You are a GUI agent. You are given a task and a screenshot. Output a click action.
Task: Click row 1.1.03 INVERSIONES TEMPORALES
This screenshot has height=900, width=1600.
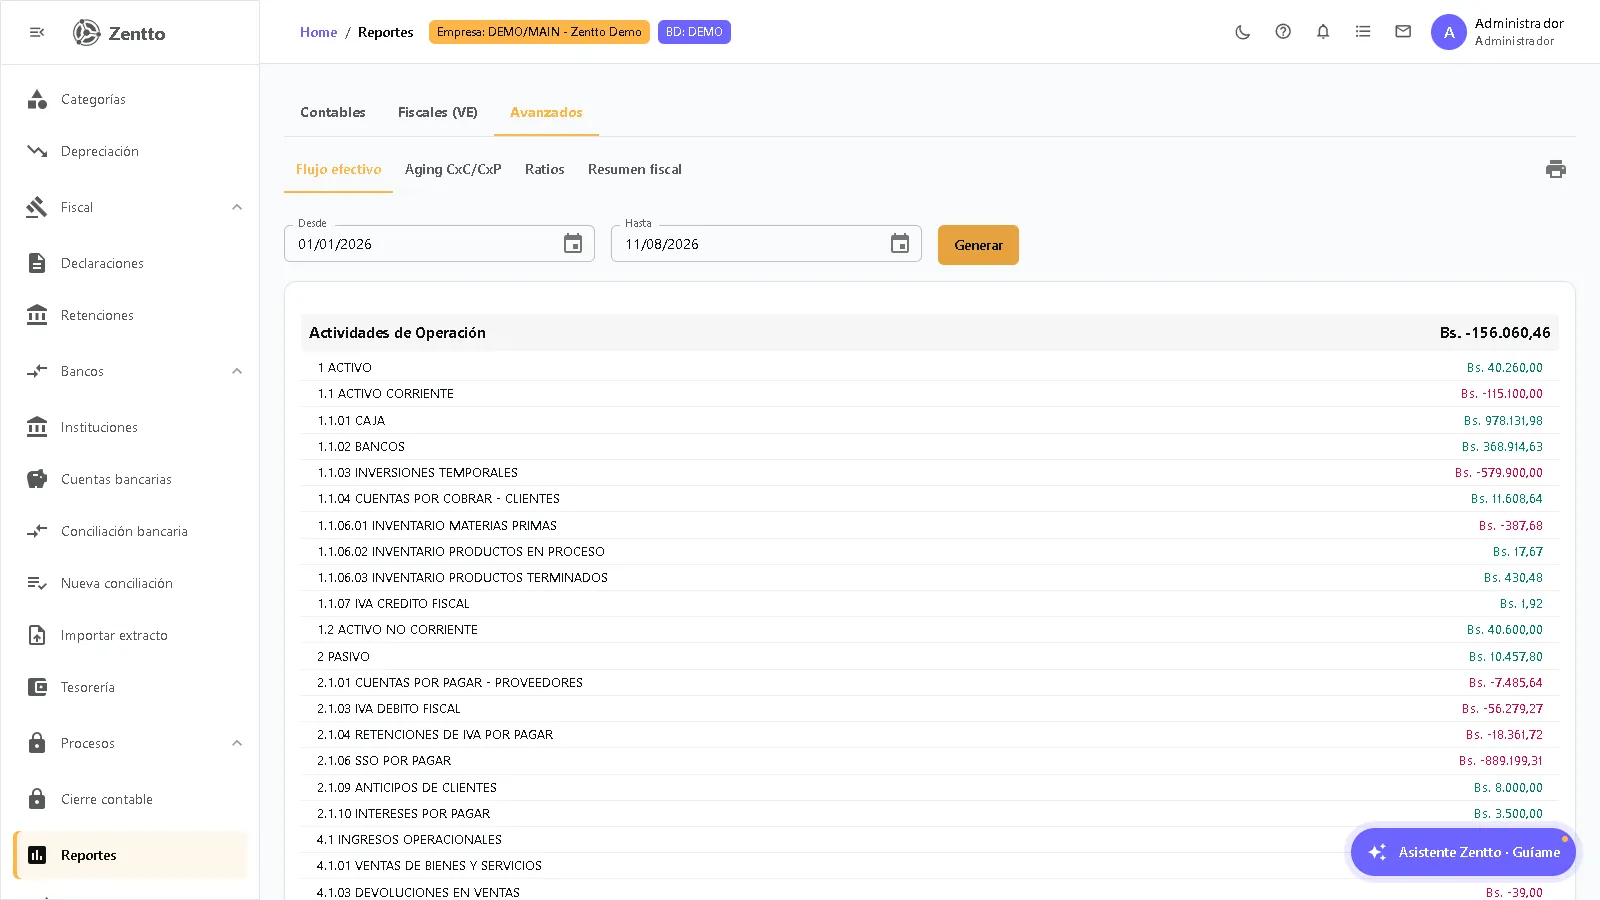click(x=930, y=473)
